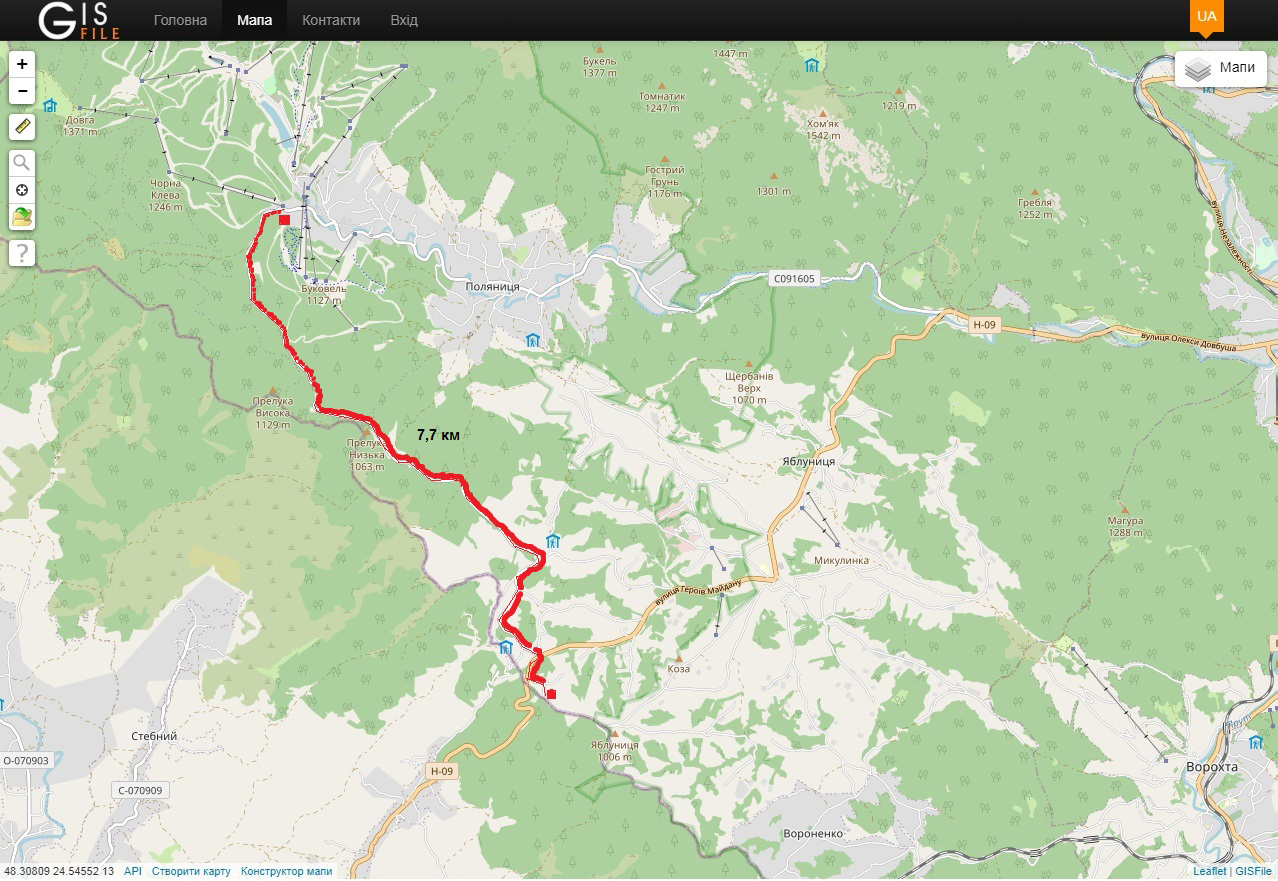This screenshot has width=1278, height=881.
Task: Expand the Мапи layers selector
Action: coord(1220,69)
